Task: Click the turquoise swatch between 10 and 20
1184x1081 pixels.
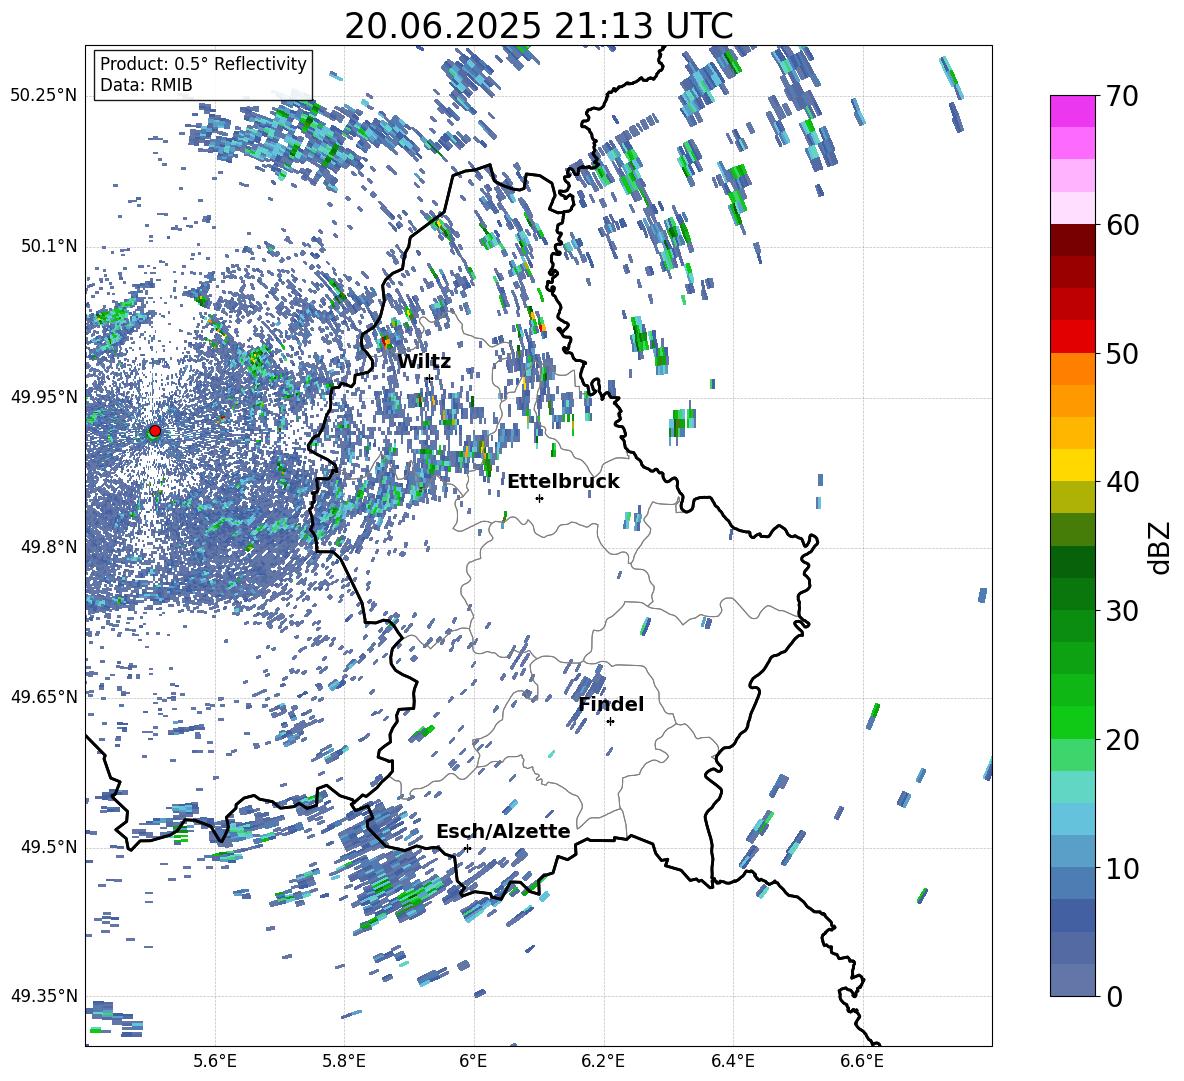Action: coord(1072,787)
